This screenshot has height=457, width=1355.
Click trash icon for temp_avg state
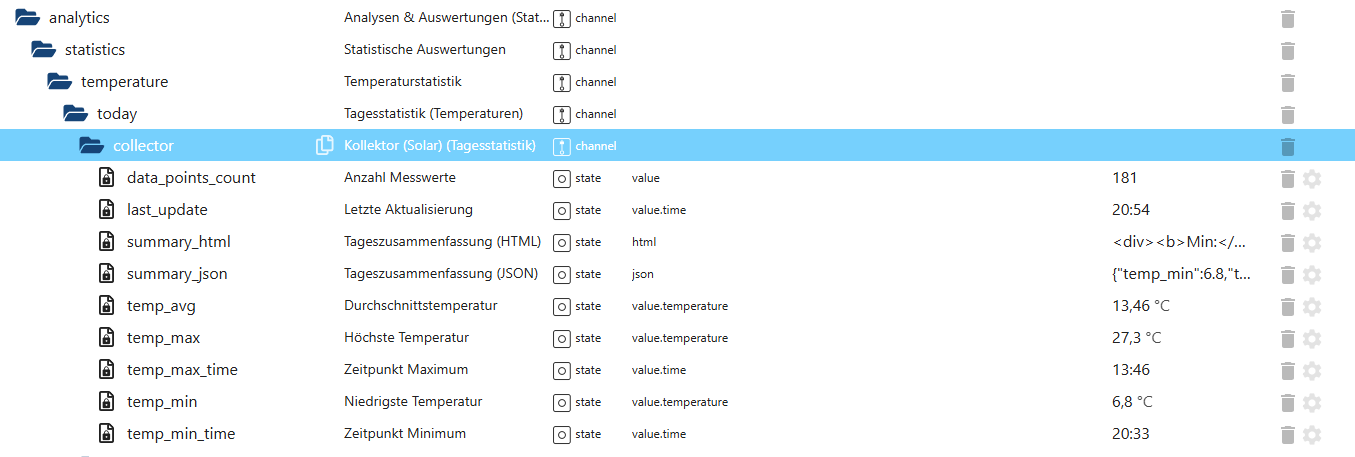point(1288,306)
